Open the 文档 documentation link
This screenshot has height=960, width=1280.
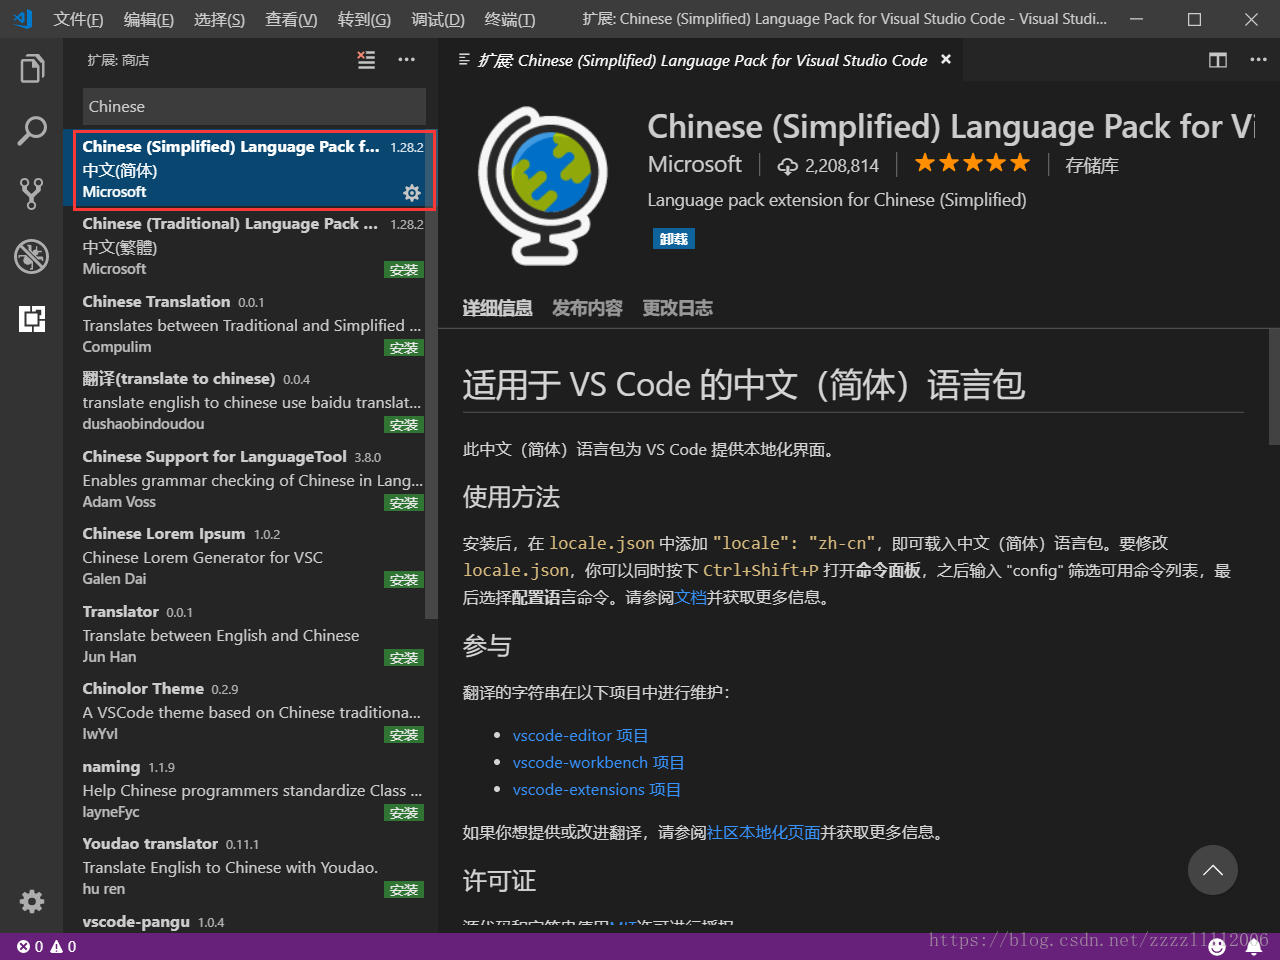(x=690, y=598)
